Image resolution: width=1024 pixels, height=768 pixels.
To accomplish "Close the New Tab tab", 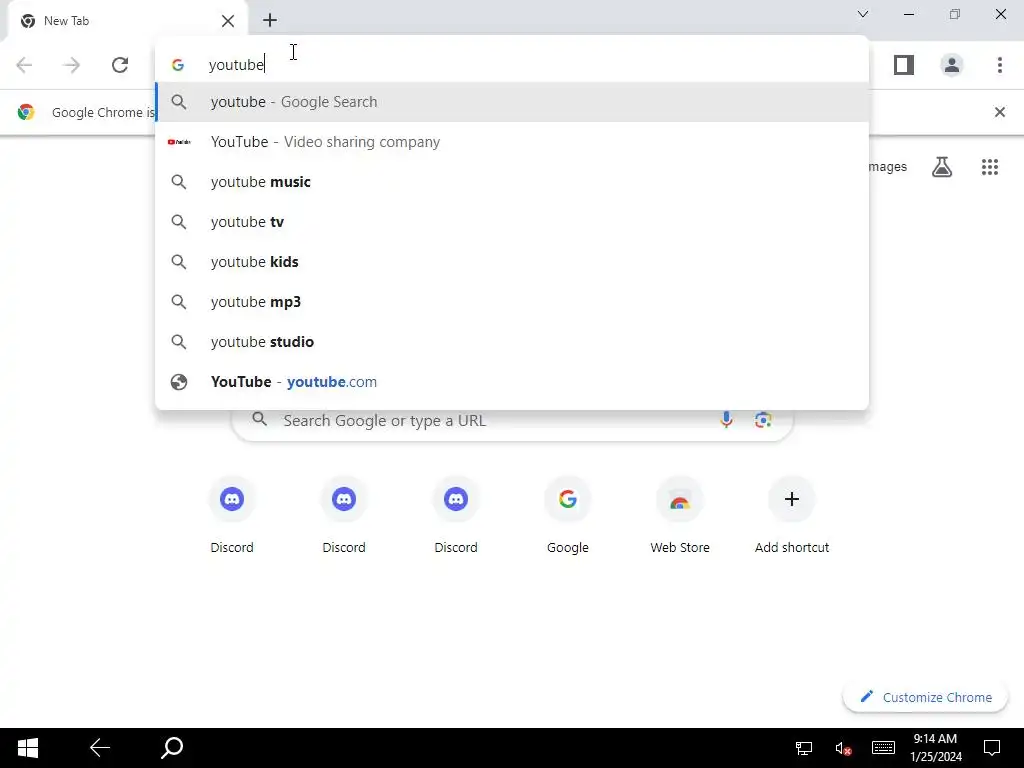I will (228, 21).
